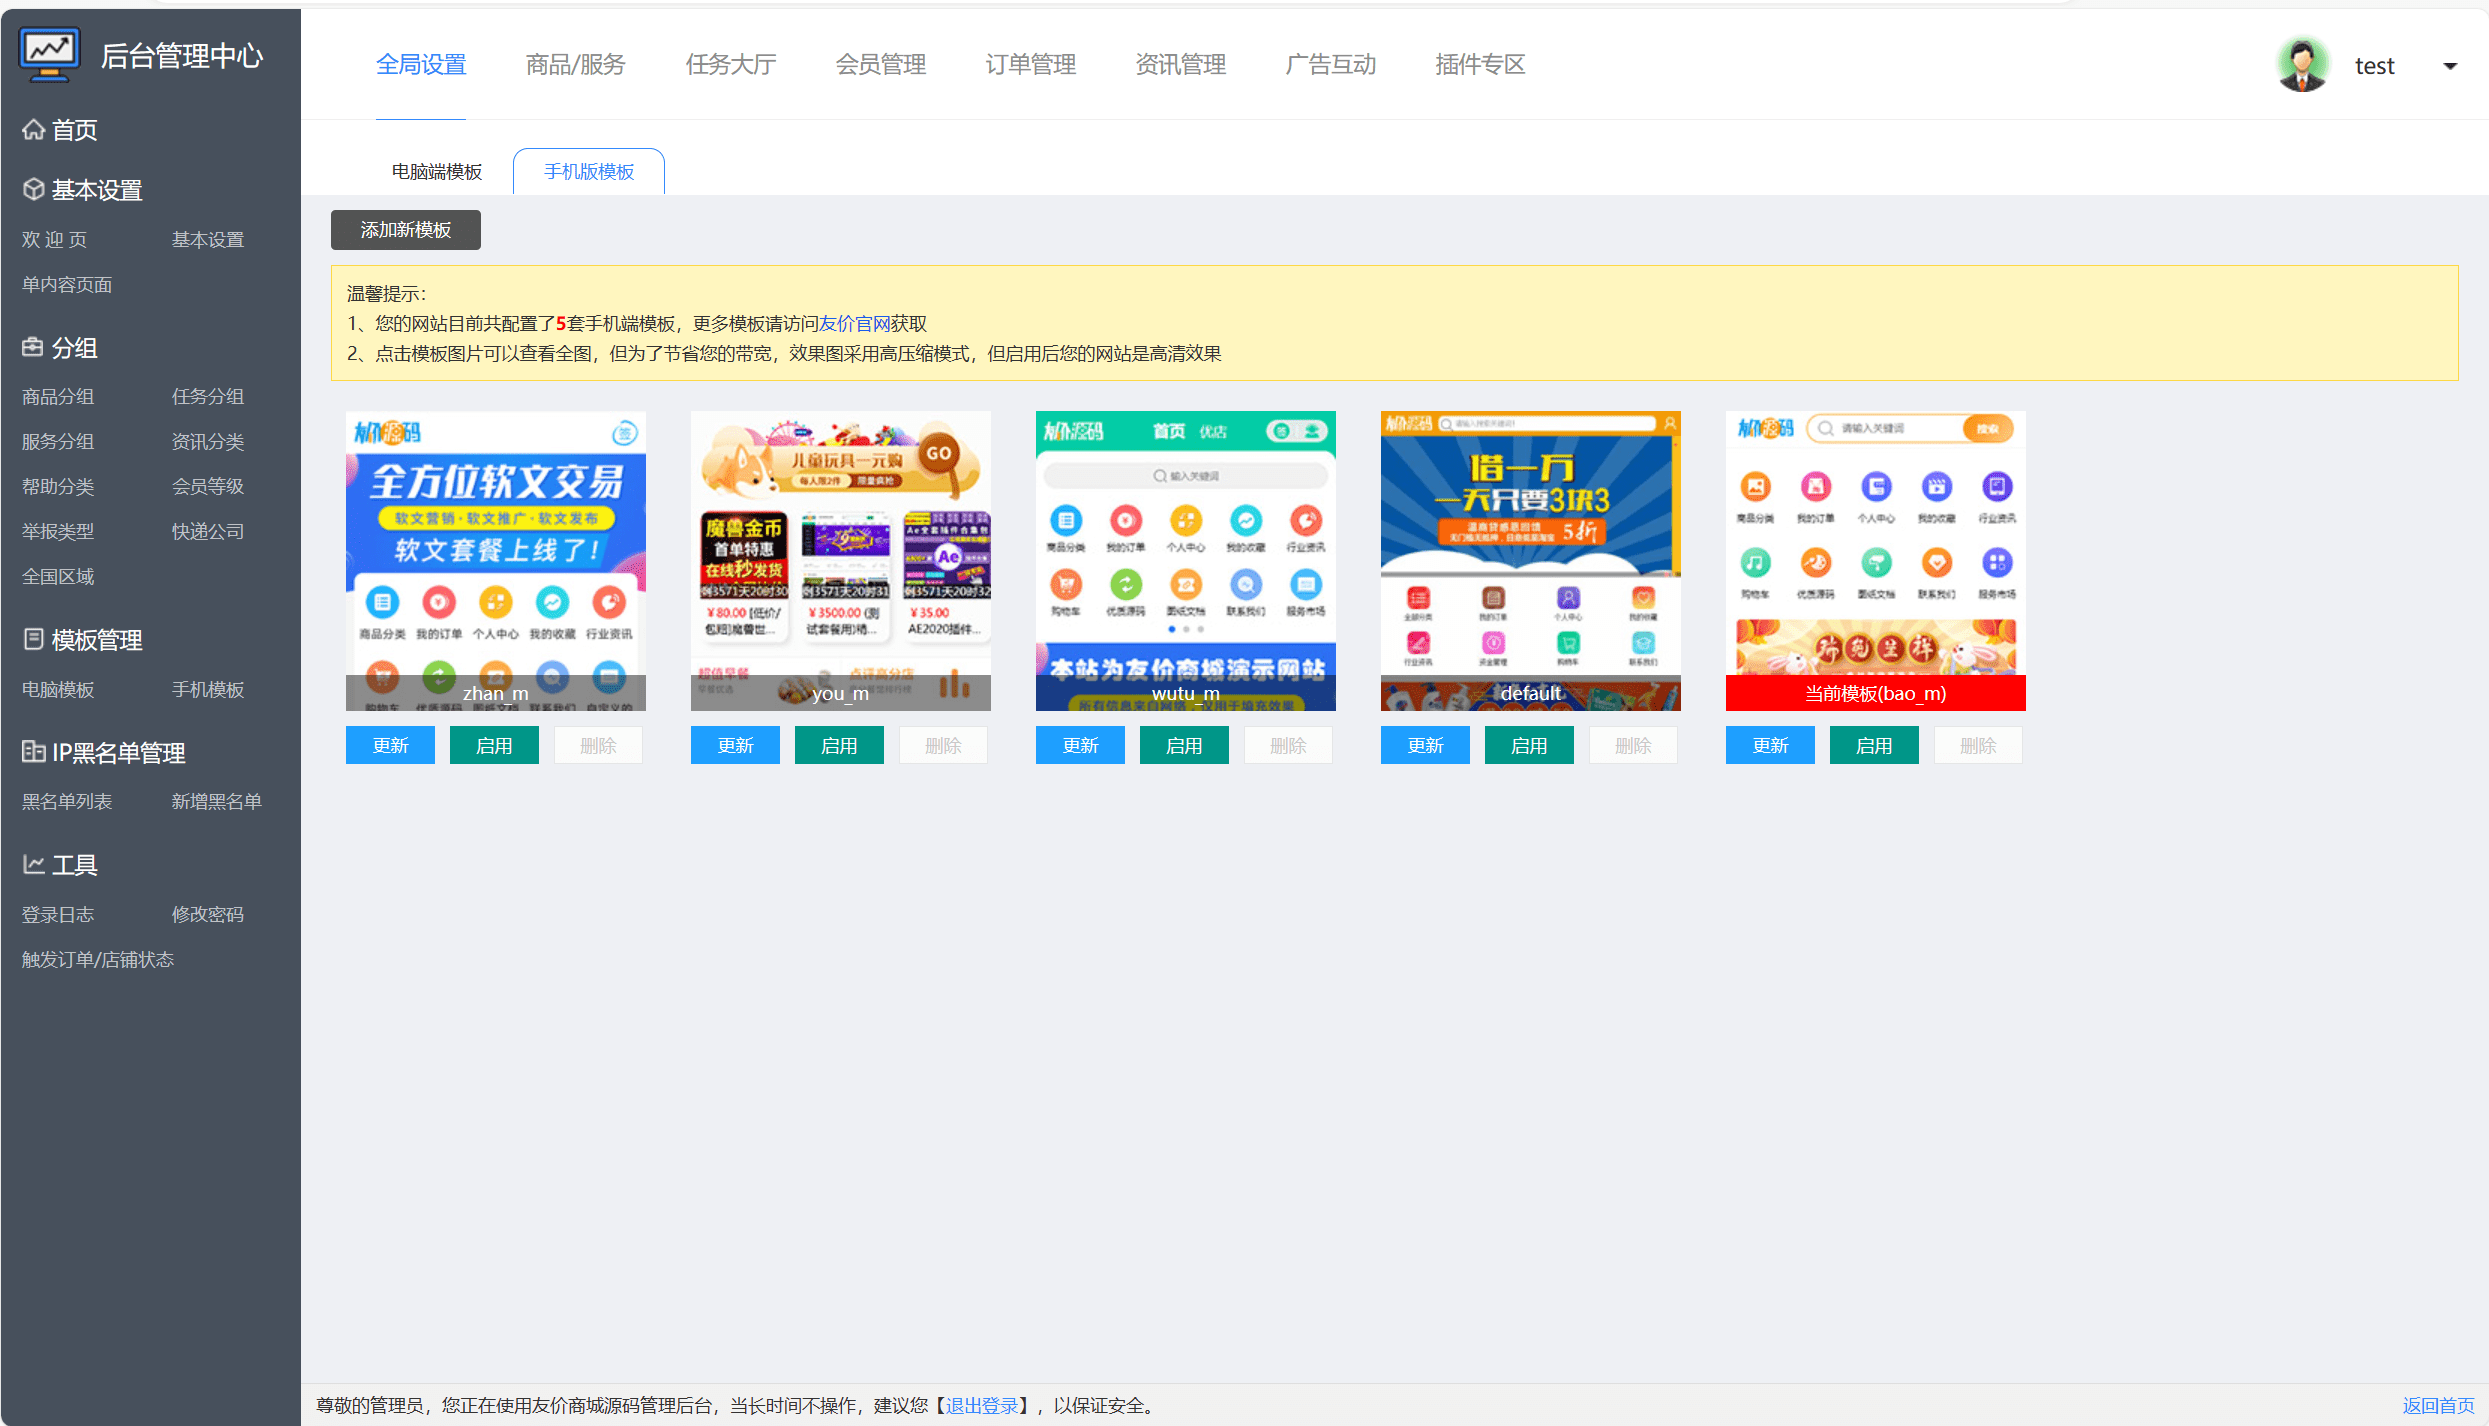Click 启用 under the zhan_m template
This screenshot has width=2489, height=1426.
point(494,746)
